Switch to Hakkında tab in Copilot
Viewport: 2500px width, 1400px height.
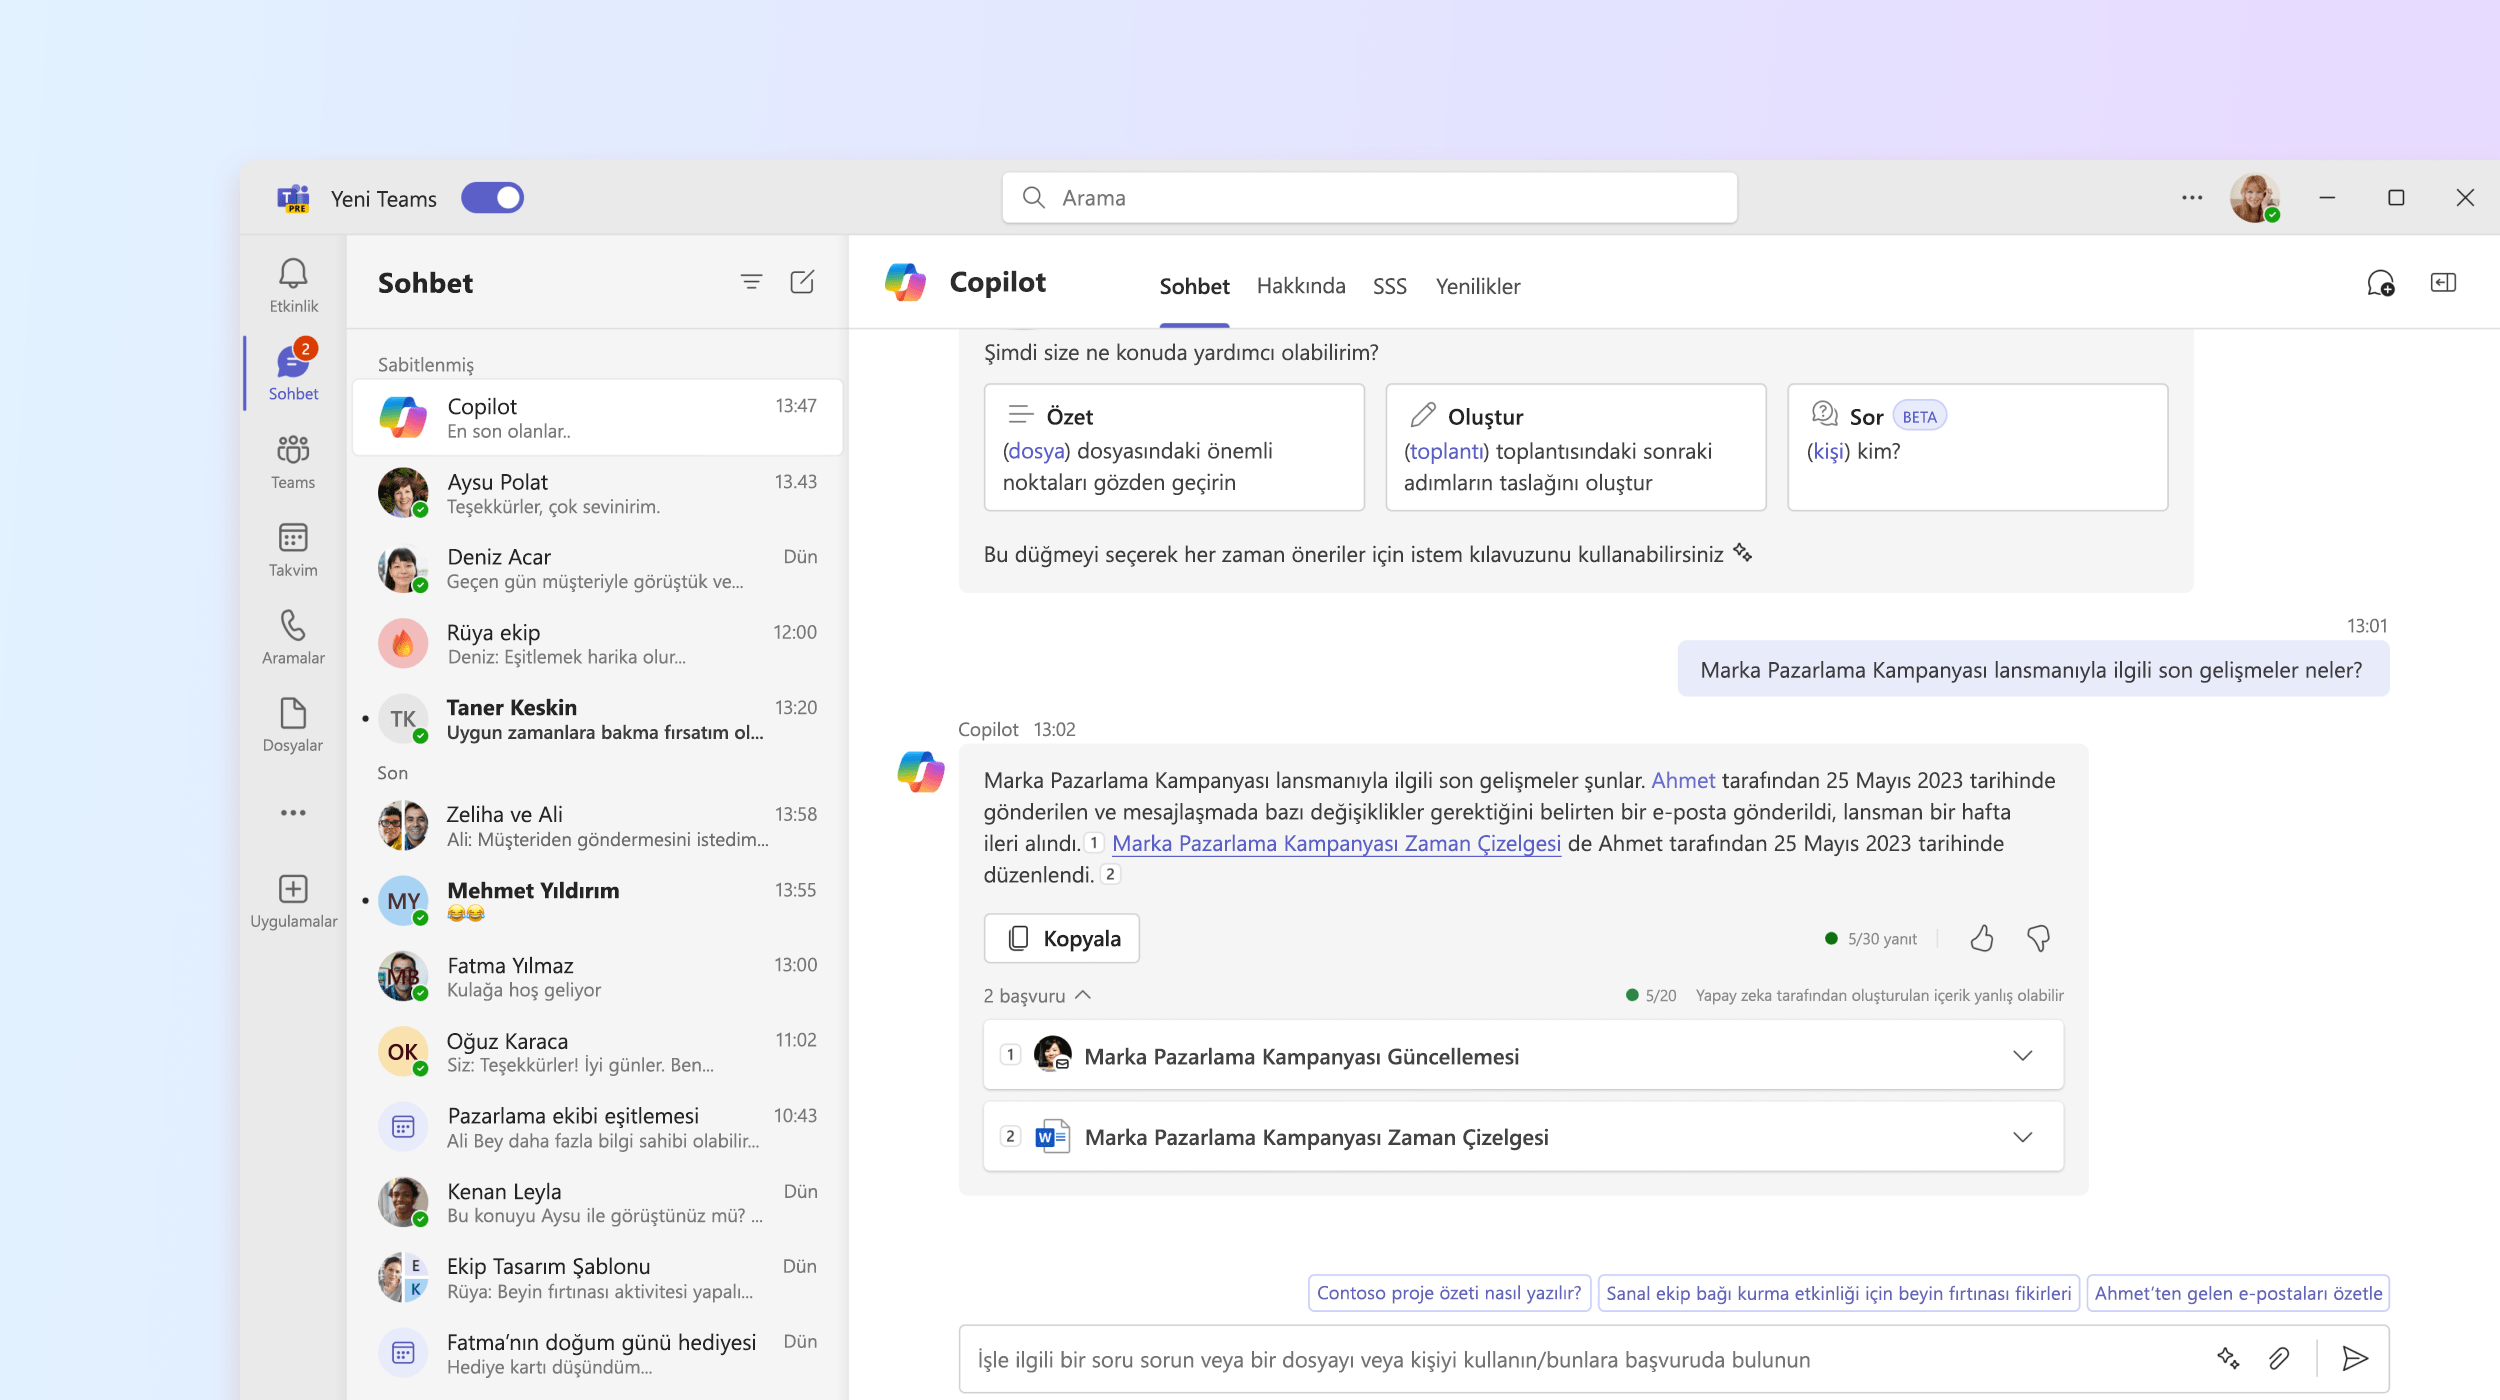[x=1300, y=285]
